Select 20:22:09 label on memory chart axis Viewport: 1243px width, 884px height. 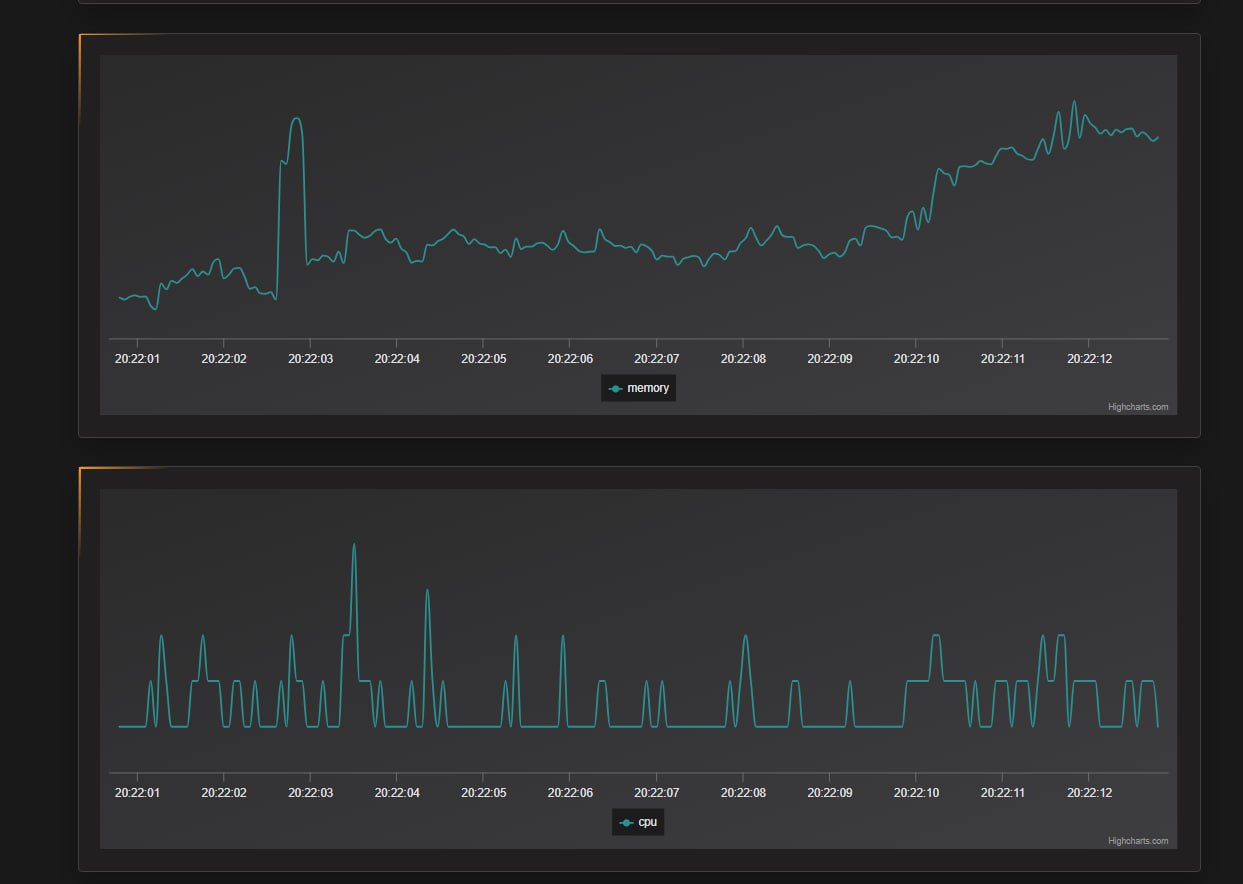point(830,358)
